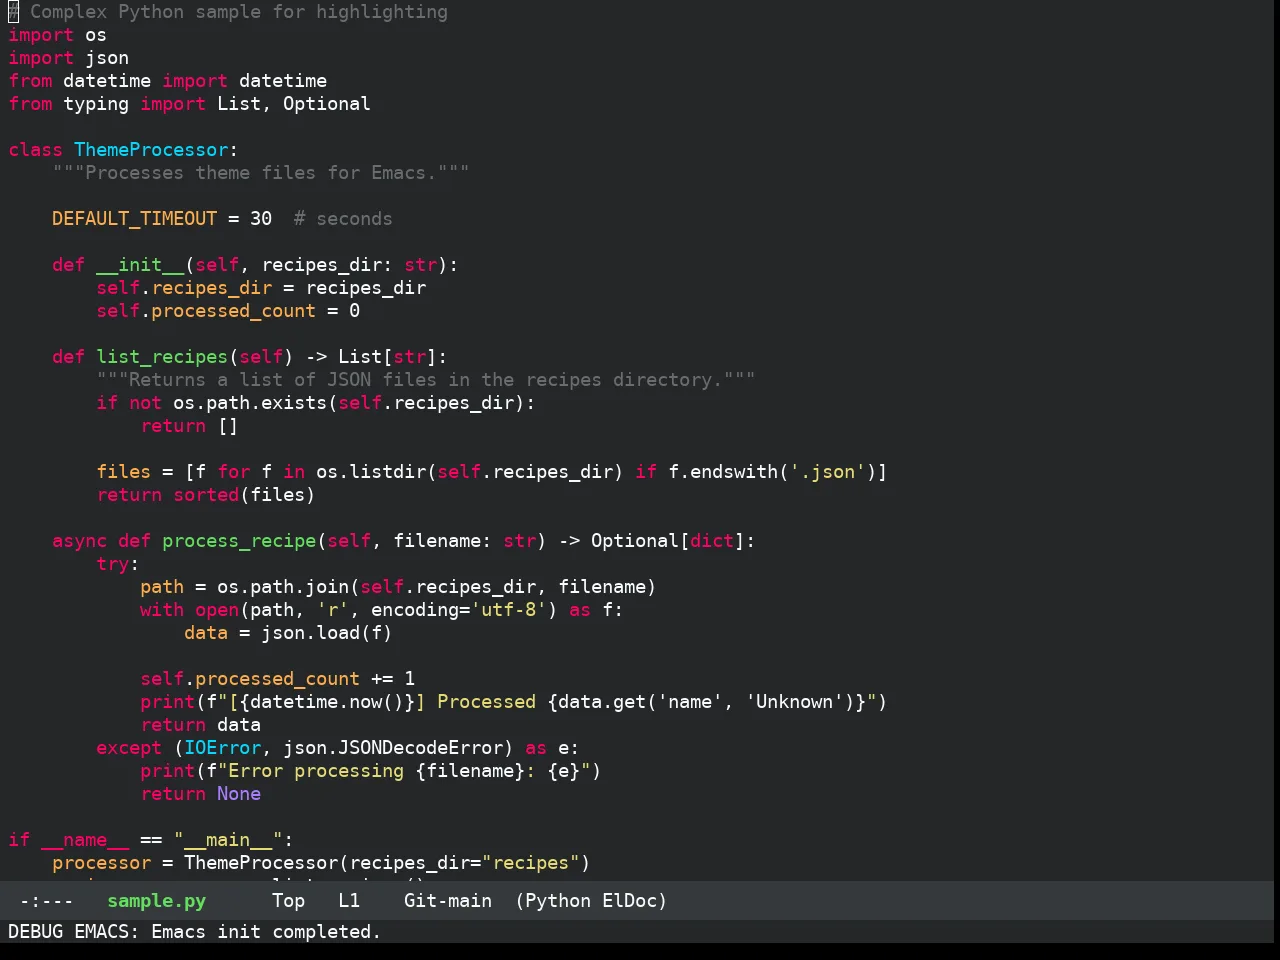Click 'return data' line
This screenshot has width=1280, height=960.
click(200, 725)
